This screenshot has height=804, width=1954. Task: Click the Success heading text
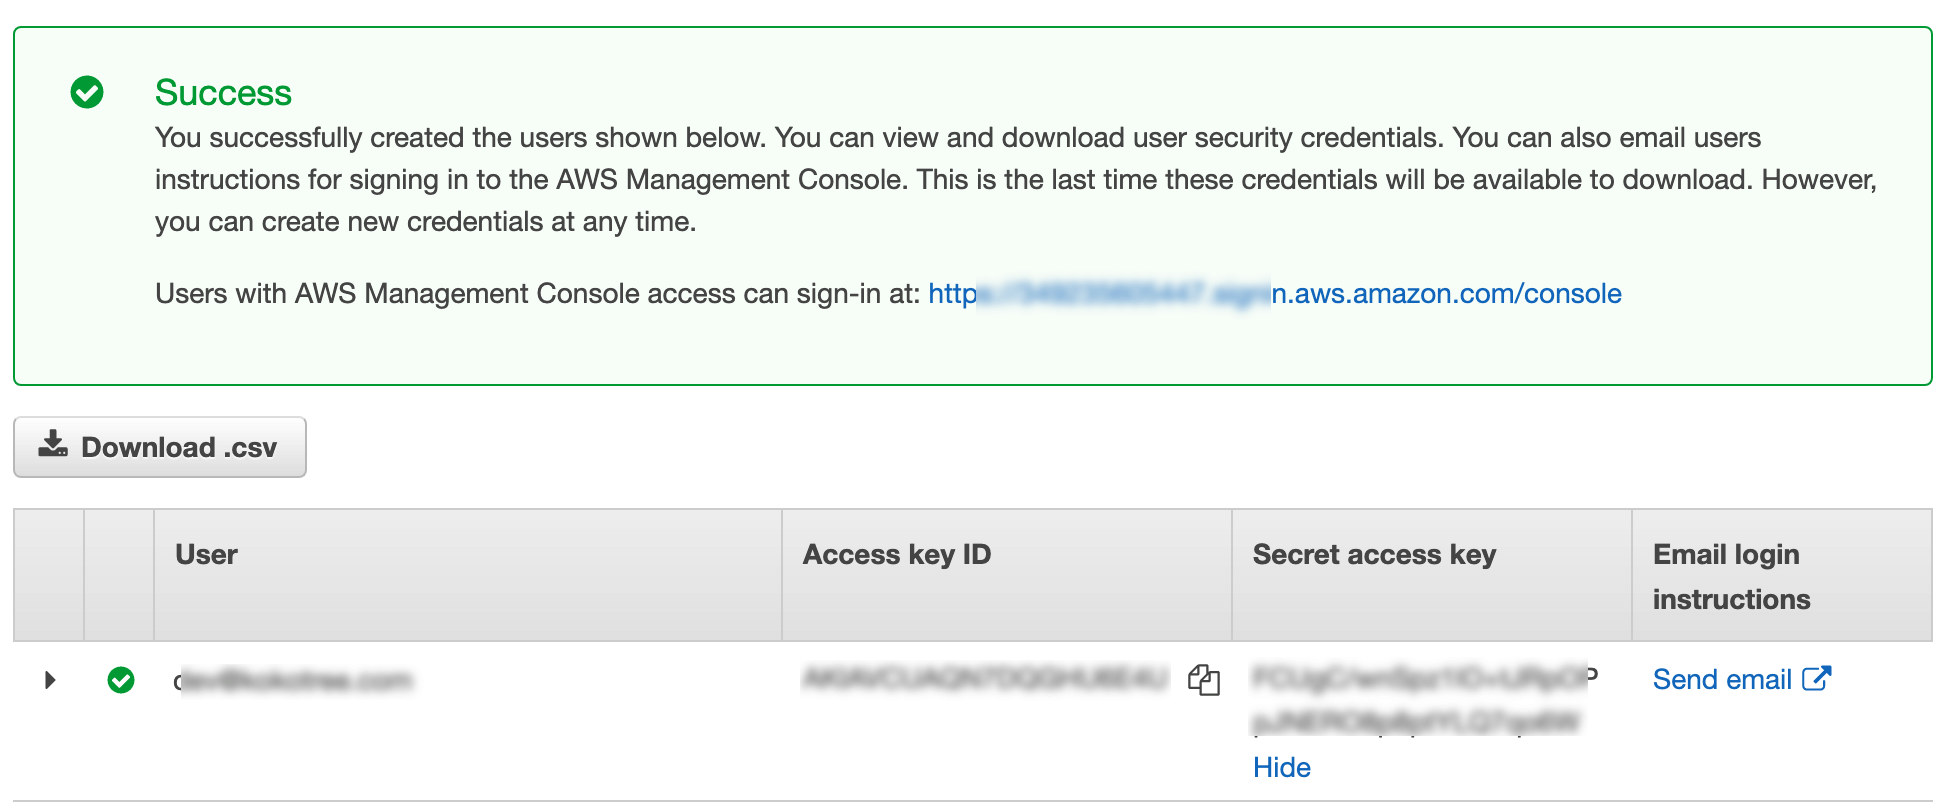click(223, 92)
